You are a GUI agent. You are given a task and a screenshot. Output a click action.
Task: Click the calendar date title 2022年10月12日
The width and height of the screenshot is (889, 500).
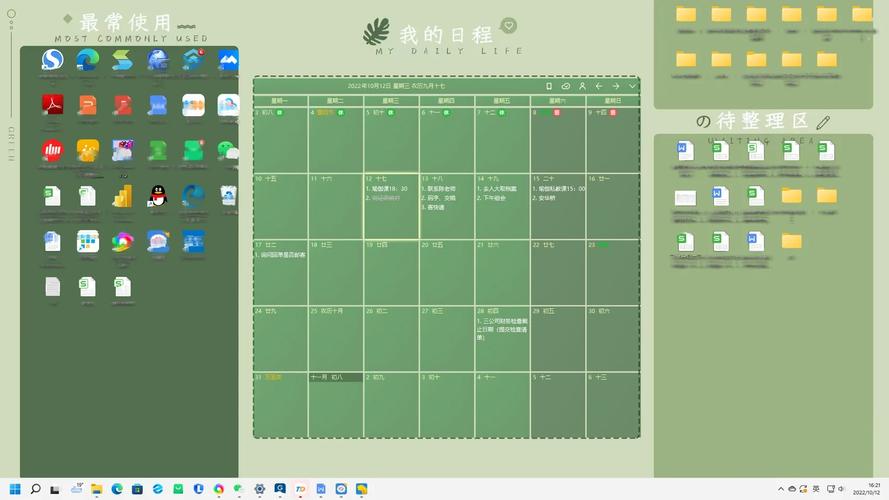click(x=396, y=86)
